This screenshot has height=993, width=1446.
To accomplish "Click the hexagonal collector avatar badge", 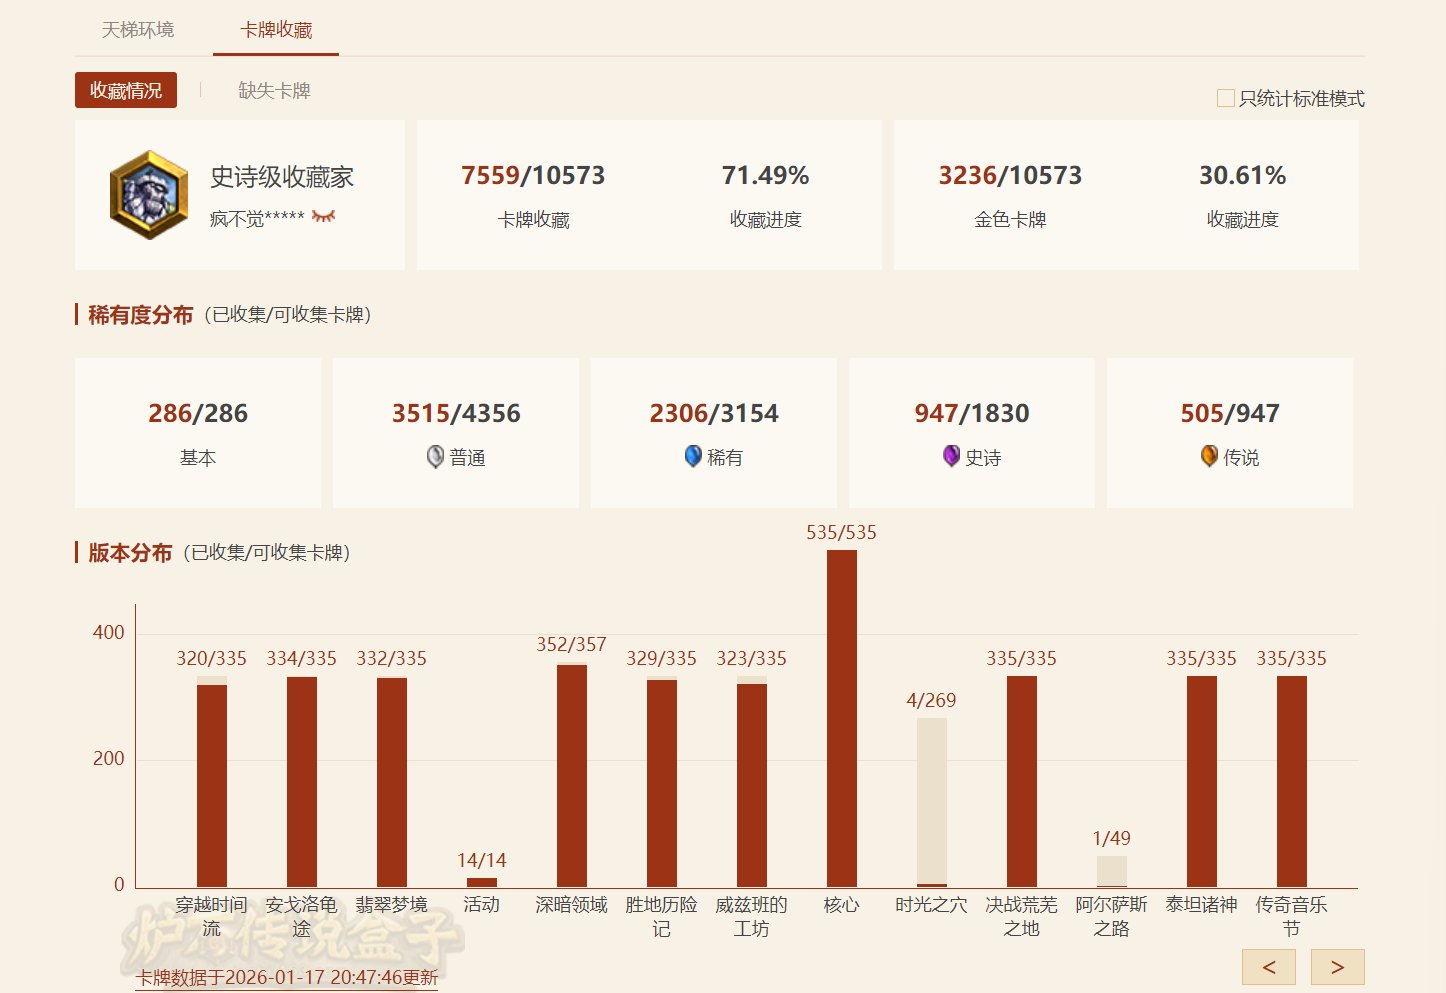I will coord(149,195).
